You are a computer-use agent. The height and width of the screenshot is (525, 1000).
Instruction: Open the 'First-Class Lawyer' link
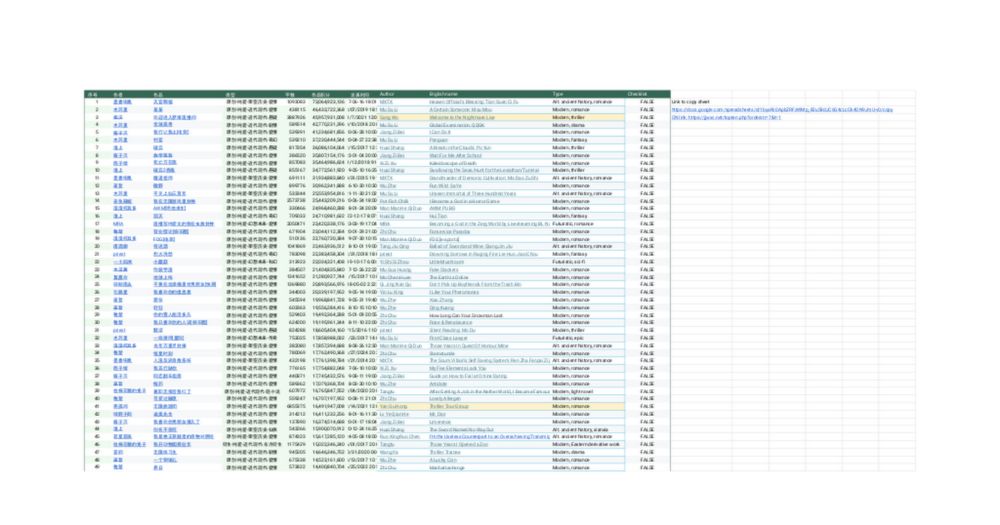449,338
